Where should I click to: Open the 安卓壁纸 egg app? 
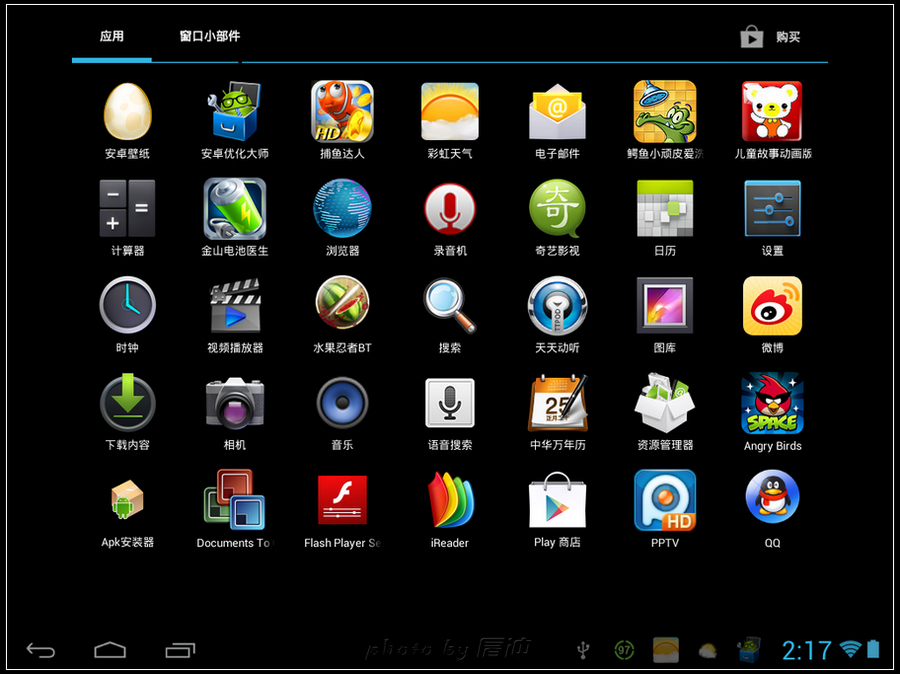127,111
